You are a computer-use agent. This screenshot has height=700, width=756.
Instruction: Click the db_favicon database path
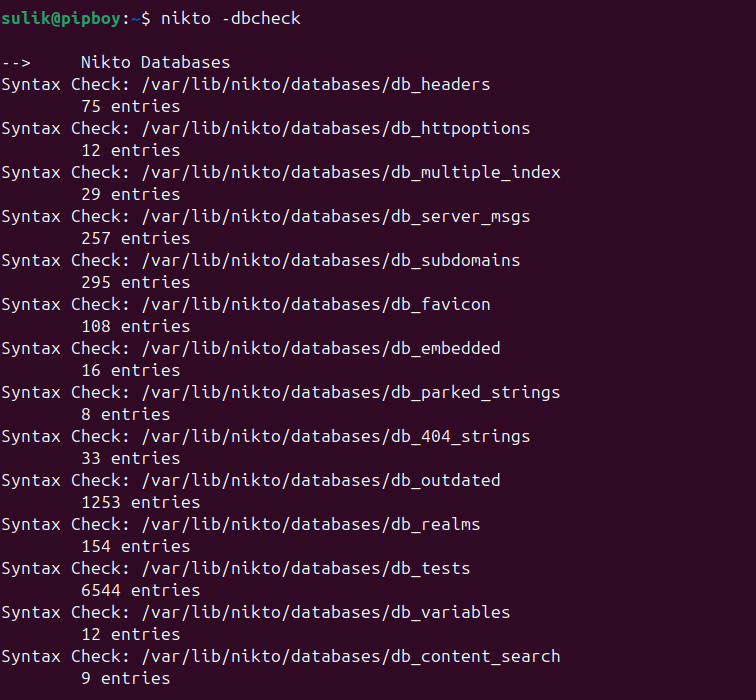316,304
